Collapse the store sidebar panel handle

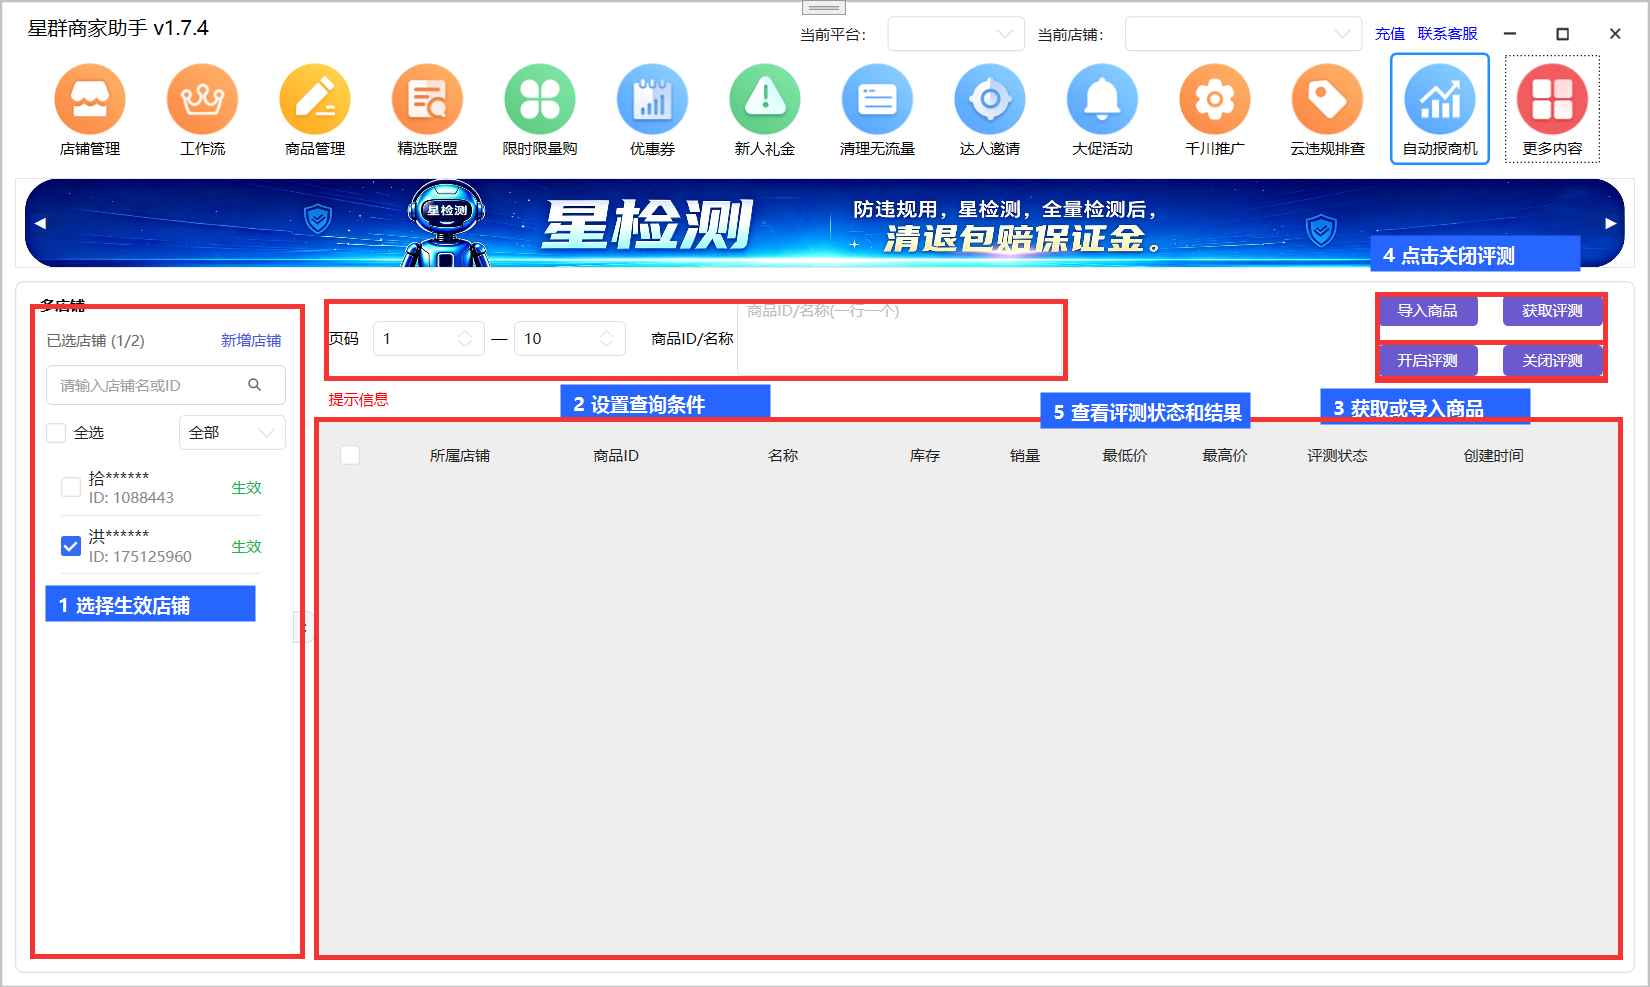(304, 627)
